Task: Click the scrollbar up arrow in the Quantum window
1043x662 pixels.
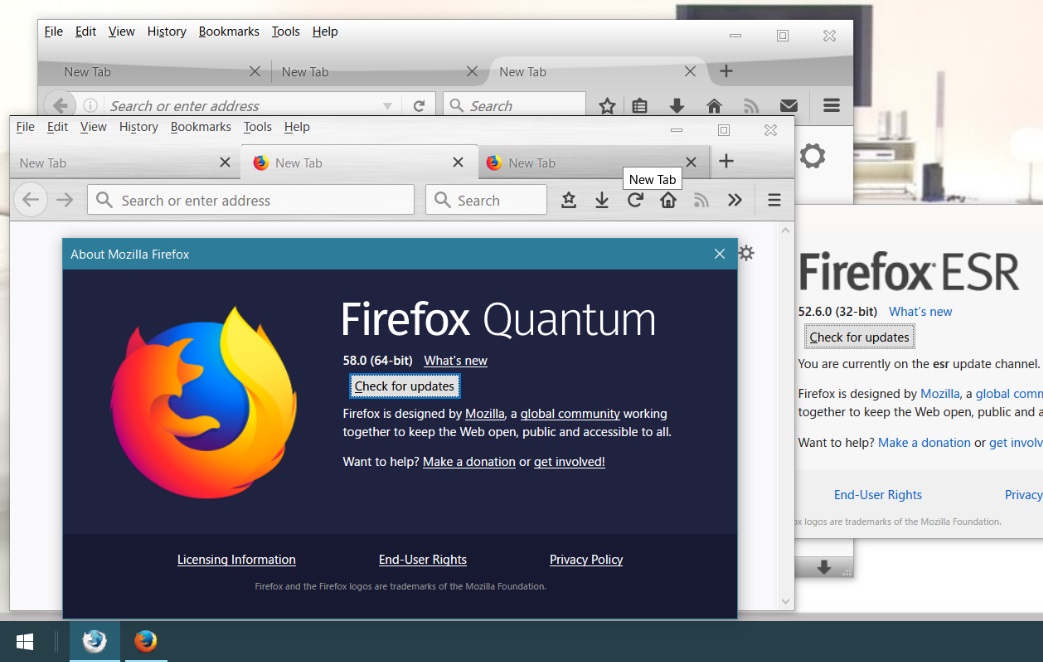Action: coord(786,230)
